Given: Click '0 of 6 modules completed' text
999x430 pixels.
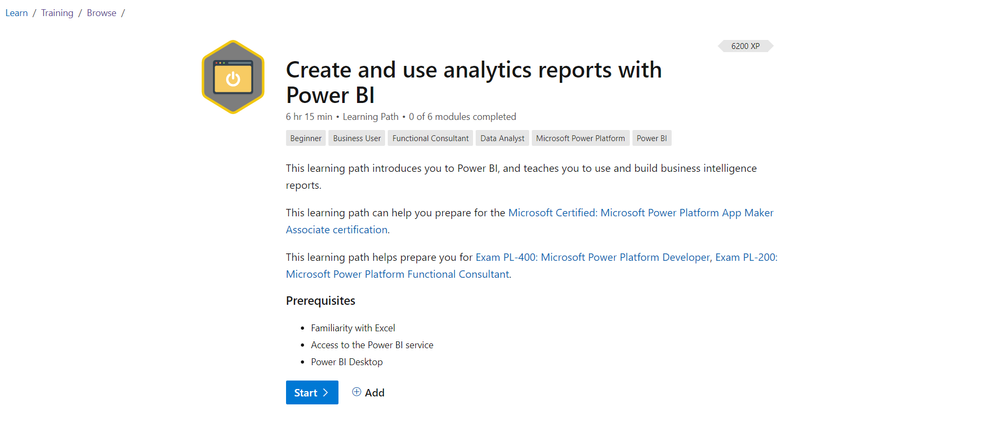Looking at the screenshot, I should [x=463, y=117].
